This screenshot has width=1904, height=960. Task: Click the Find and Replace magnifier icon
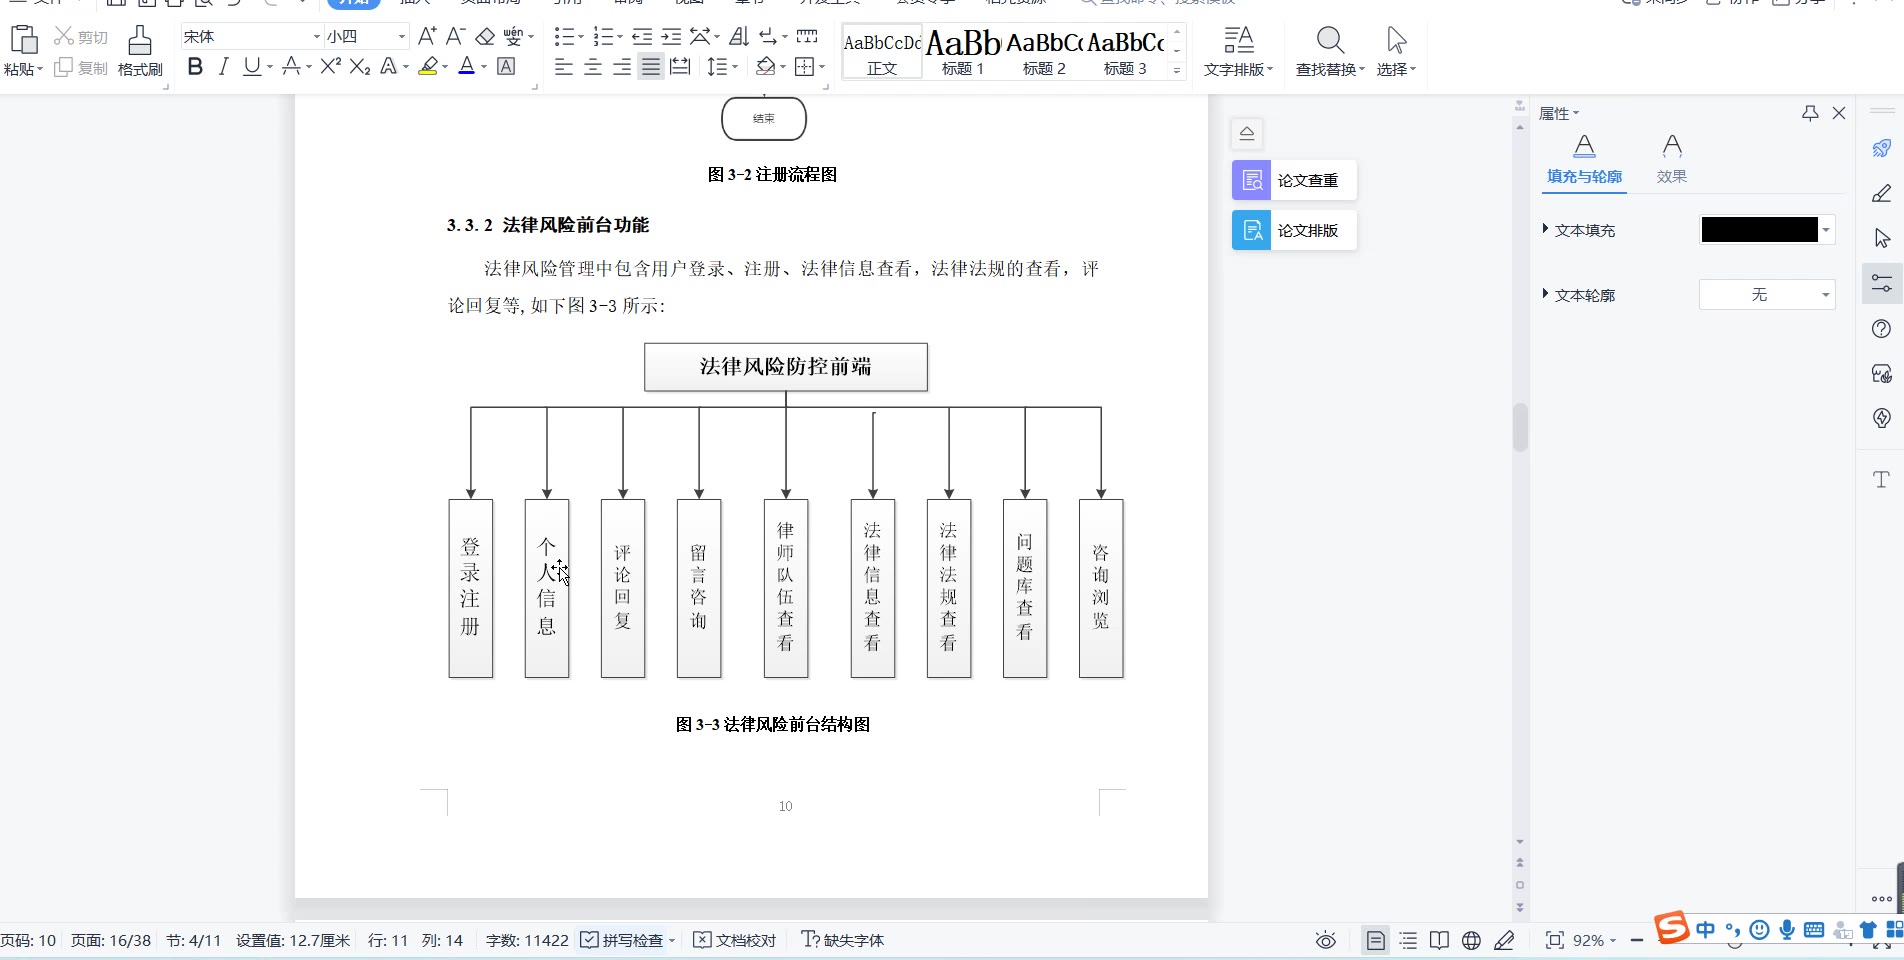pos(1330,40)
